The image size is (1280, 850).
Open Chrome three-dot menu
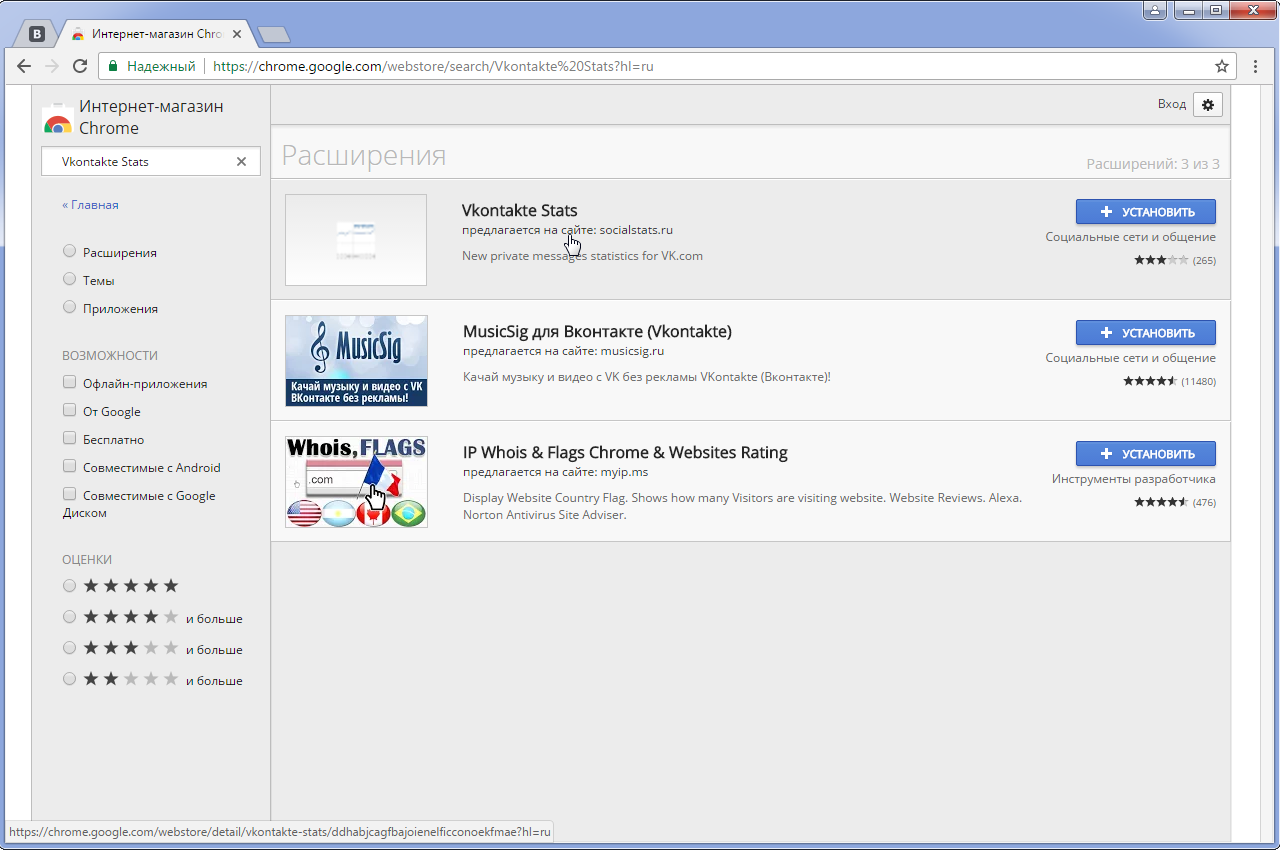[1256, 67]
